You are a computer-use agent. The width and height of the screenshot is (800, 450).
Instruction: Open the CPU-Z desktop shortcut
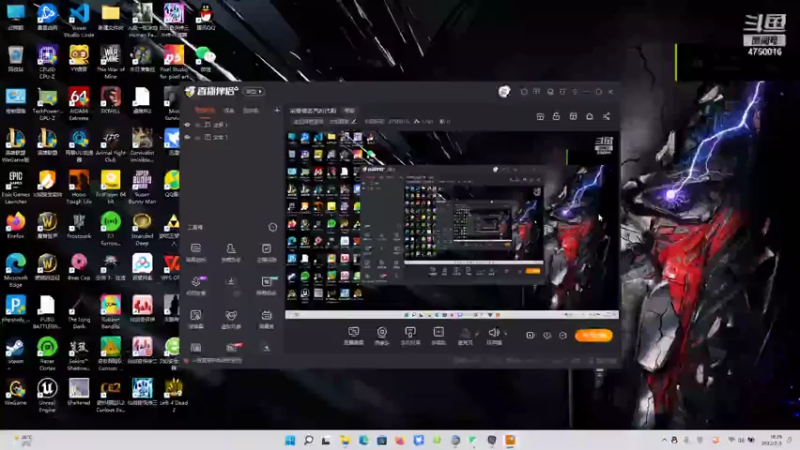pyautogui.click(x=47, y=62)
